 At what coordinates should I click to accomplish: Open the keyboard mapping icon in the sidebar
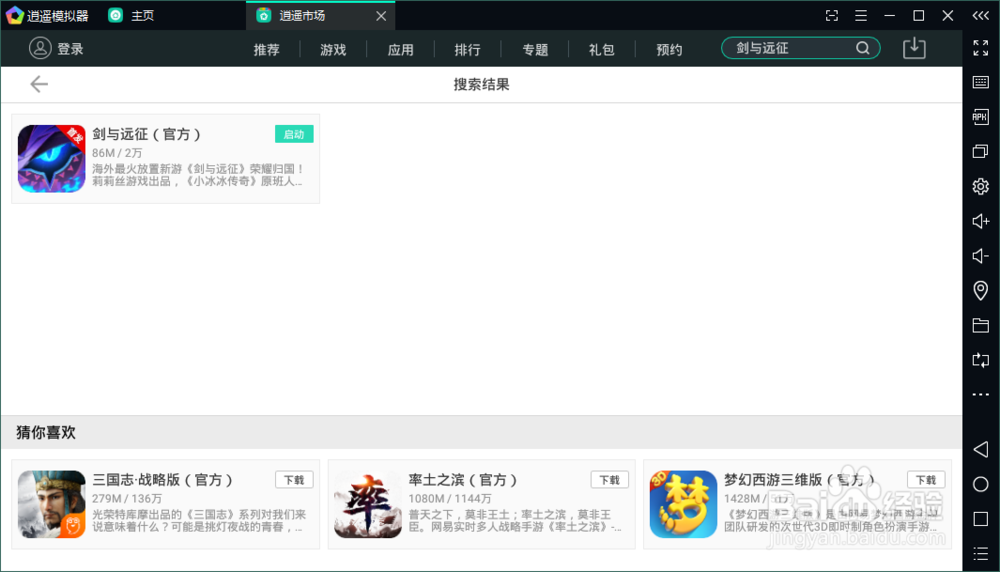pyautogui.click(x=980, y=82)
